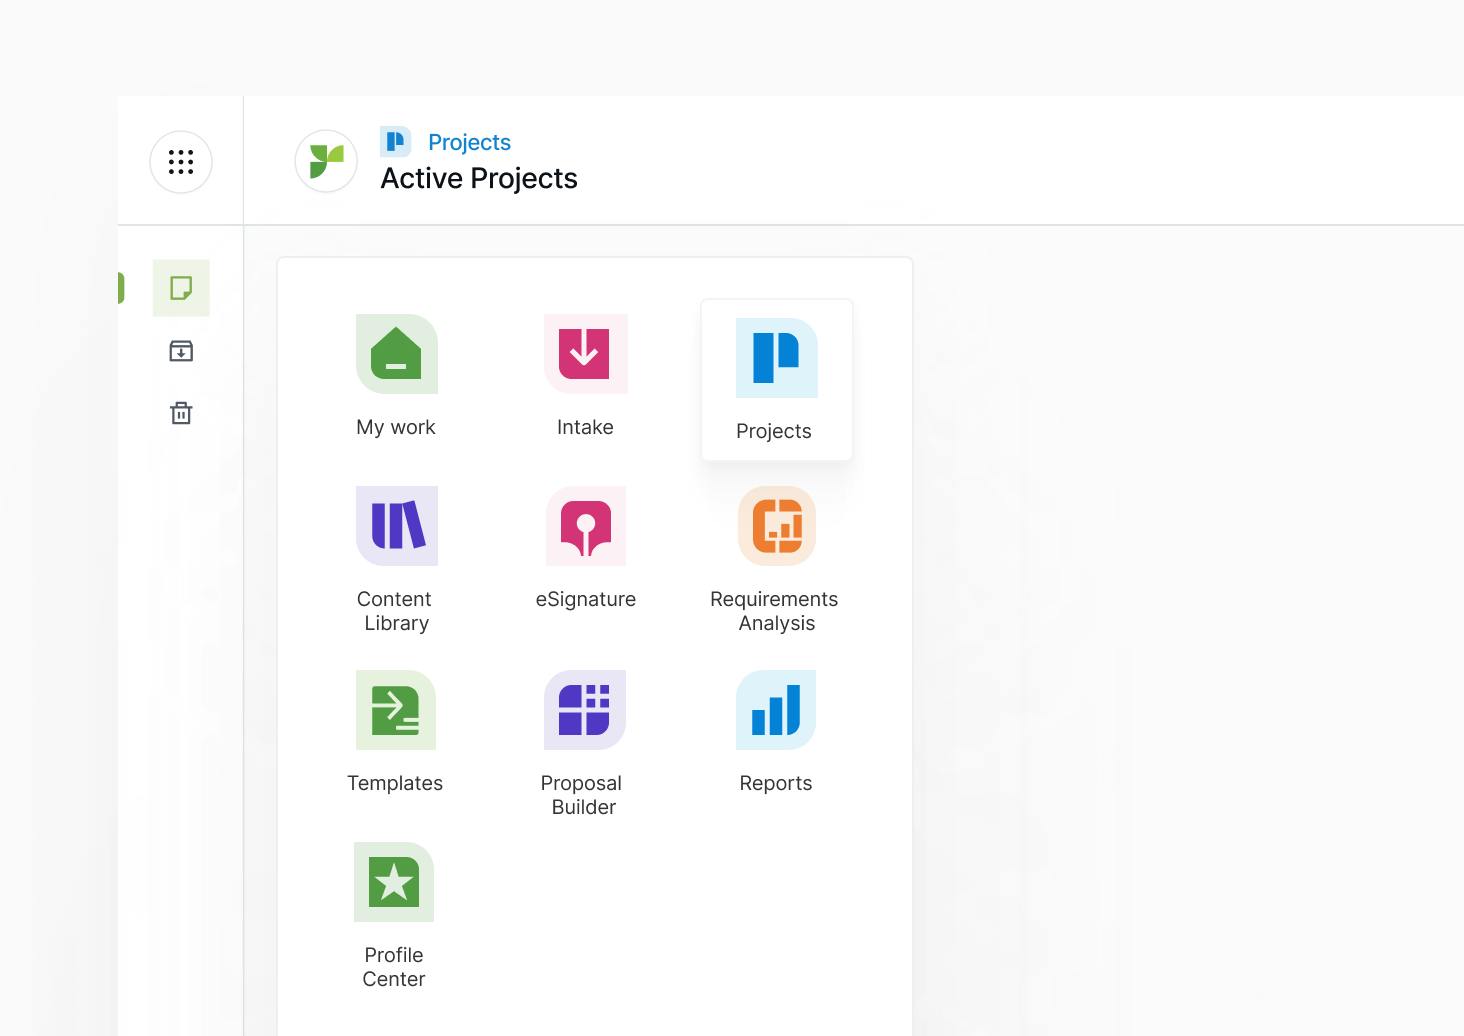Screen dimensions: 1464x1036
Task: Click the Content Library label
Action: (x=395, y=611)
